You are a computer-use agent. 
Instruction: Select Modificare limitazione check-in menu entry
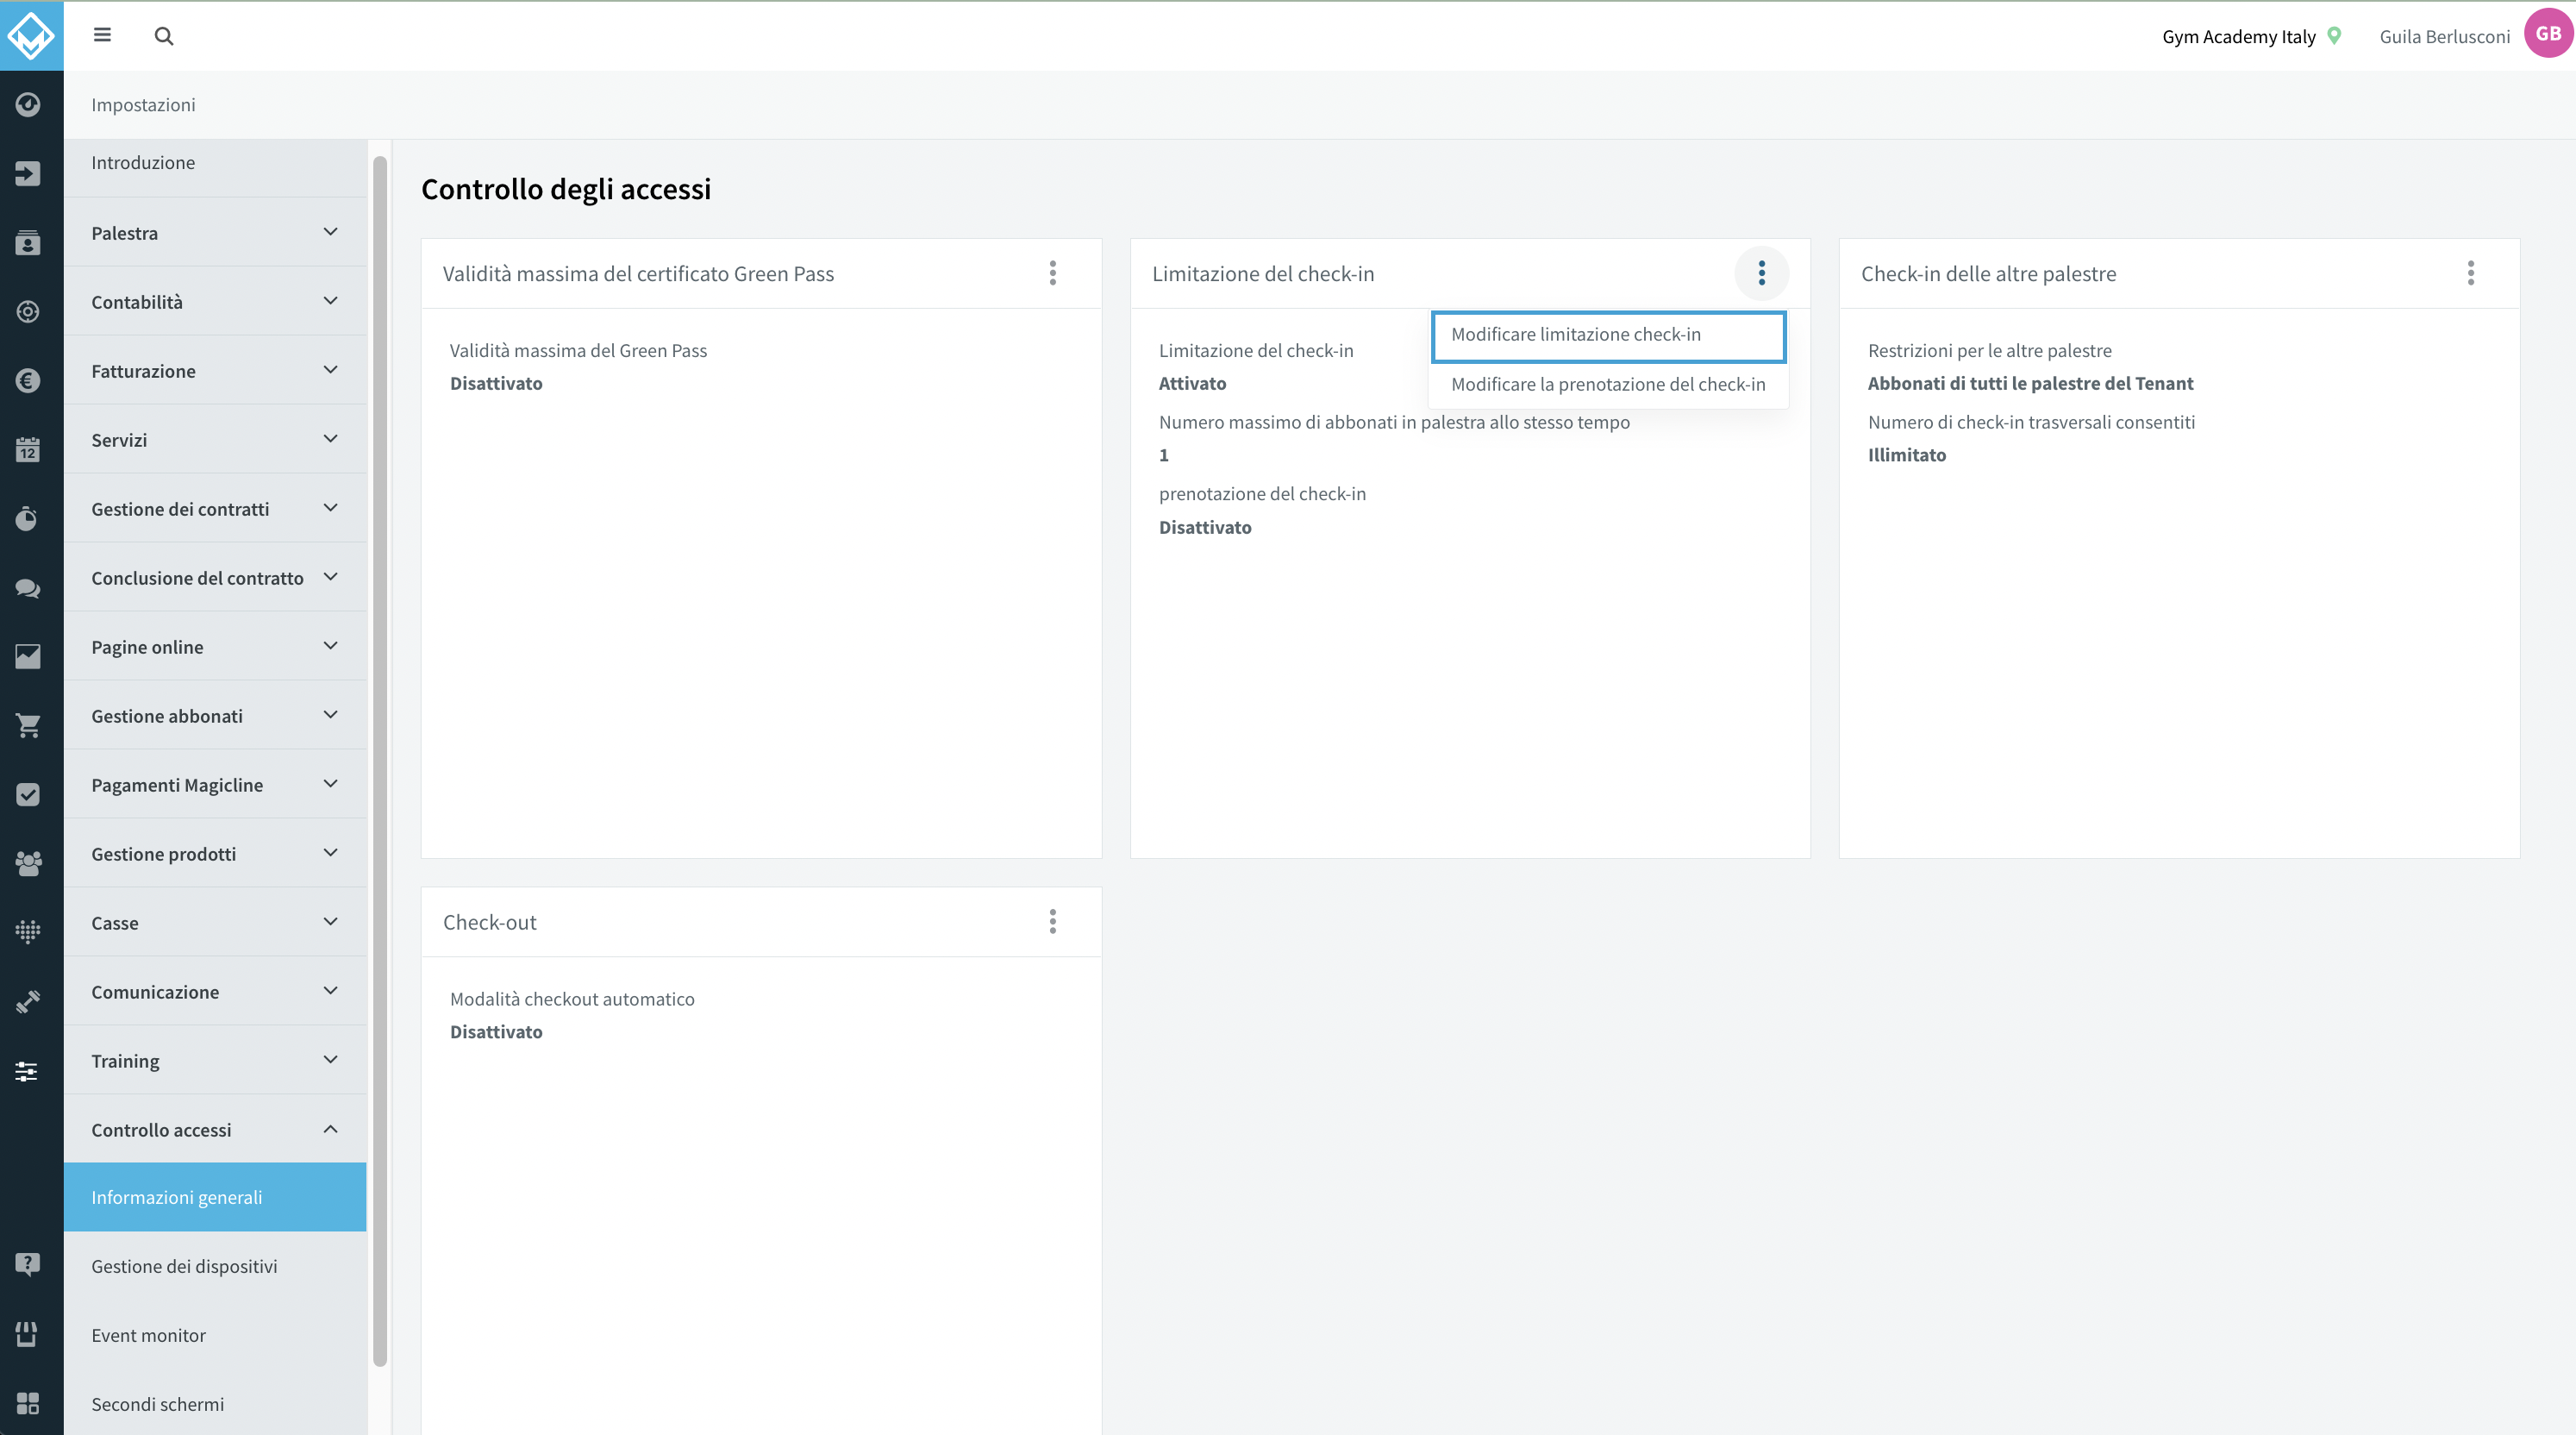pyautogui.click(x=1608, y=335)
